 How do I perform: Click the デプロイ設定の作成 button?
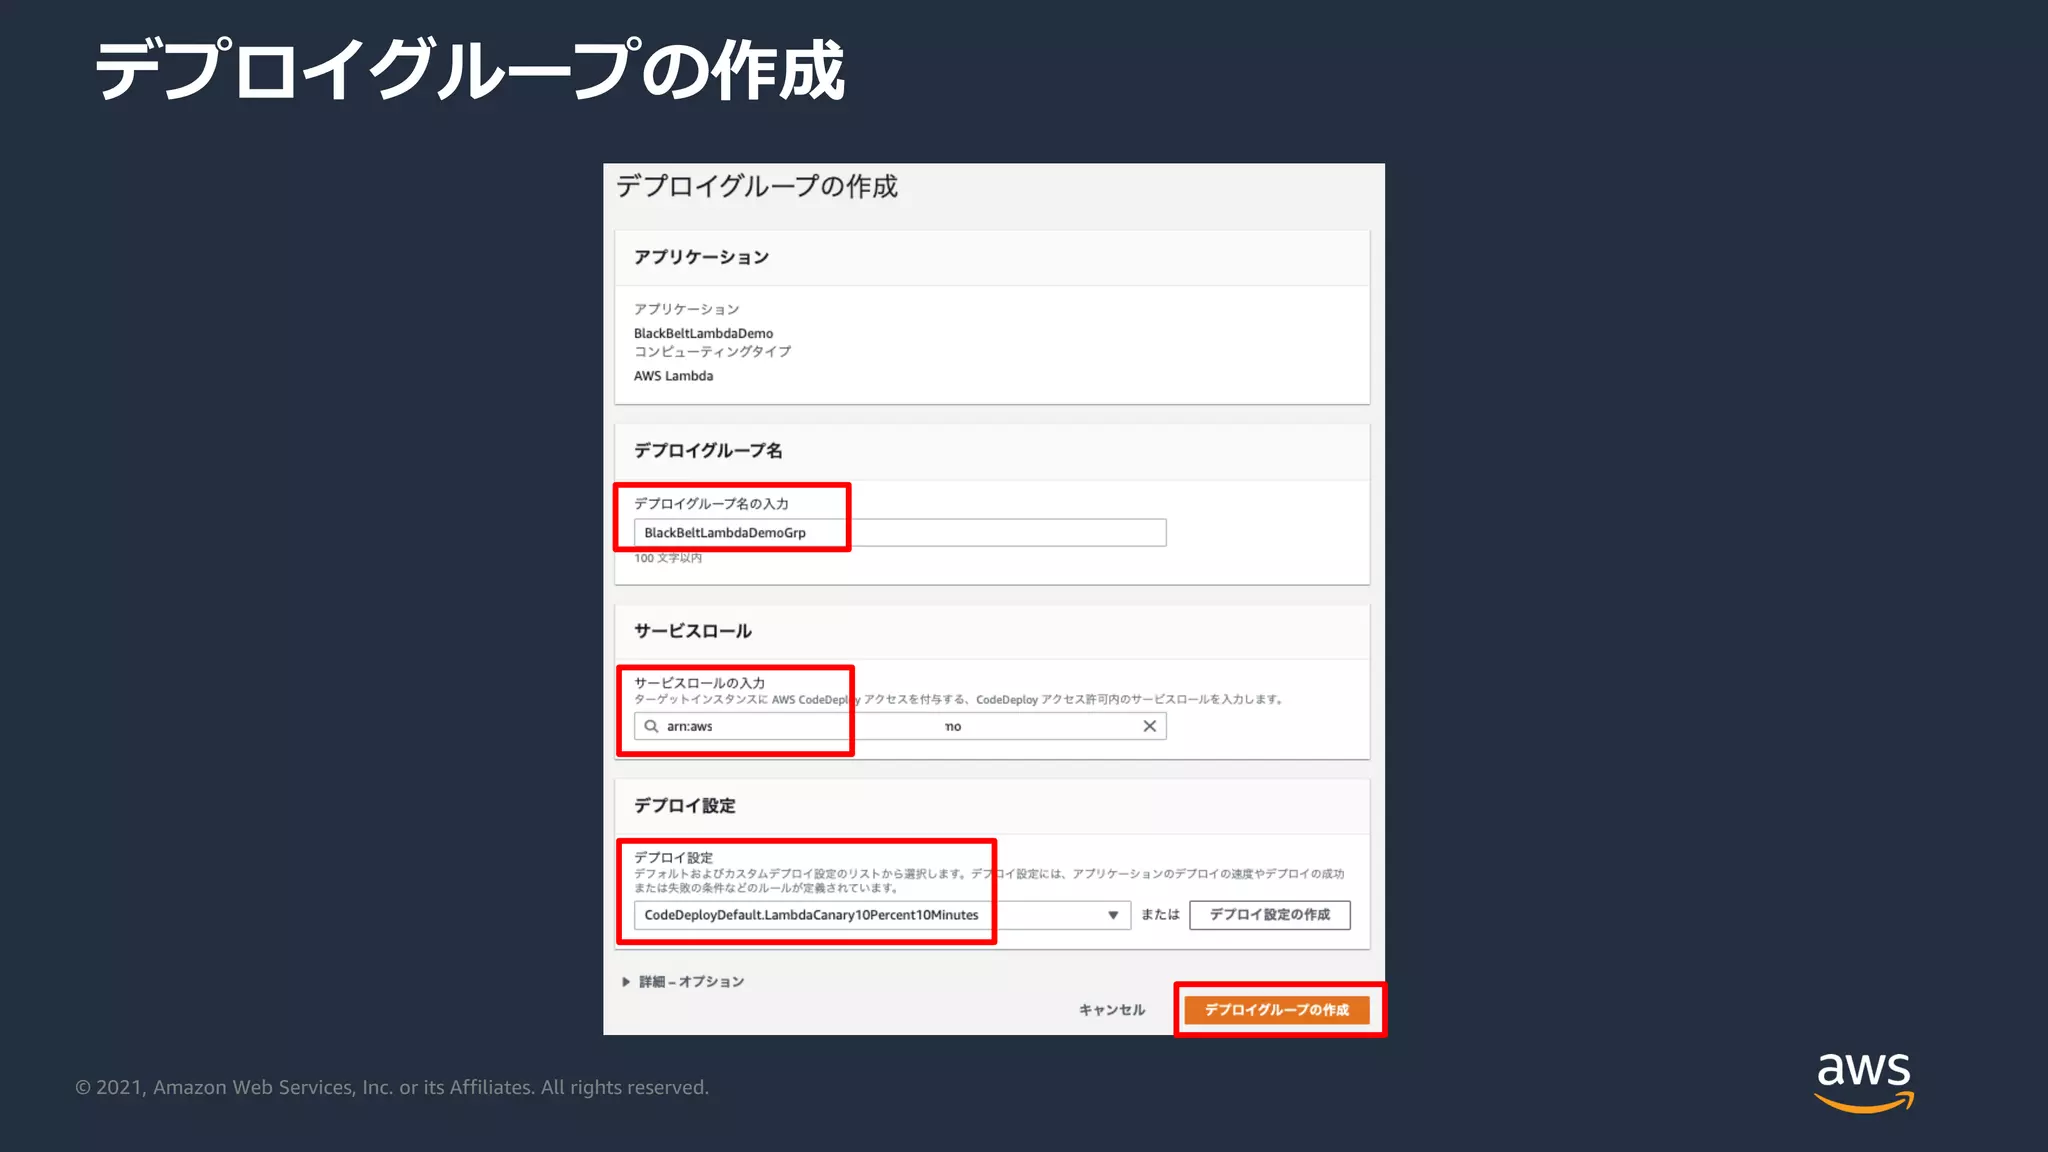[x=1269, y=915]
